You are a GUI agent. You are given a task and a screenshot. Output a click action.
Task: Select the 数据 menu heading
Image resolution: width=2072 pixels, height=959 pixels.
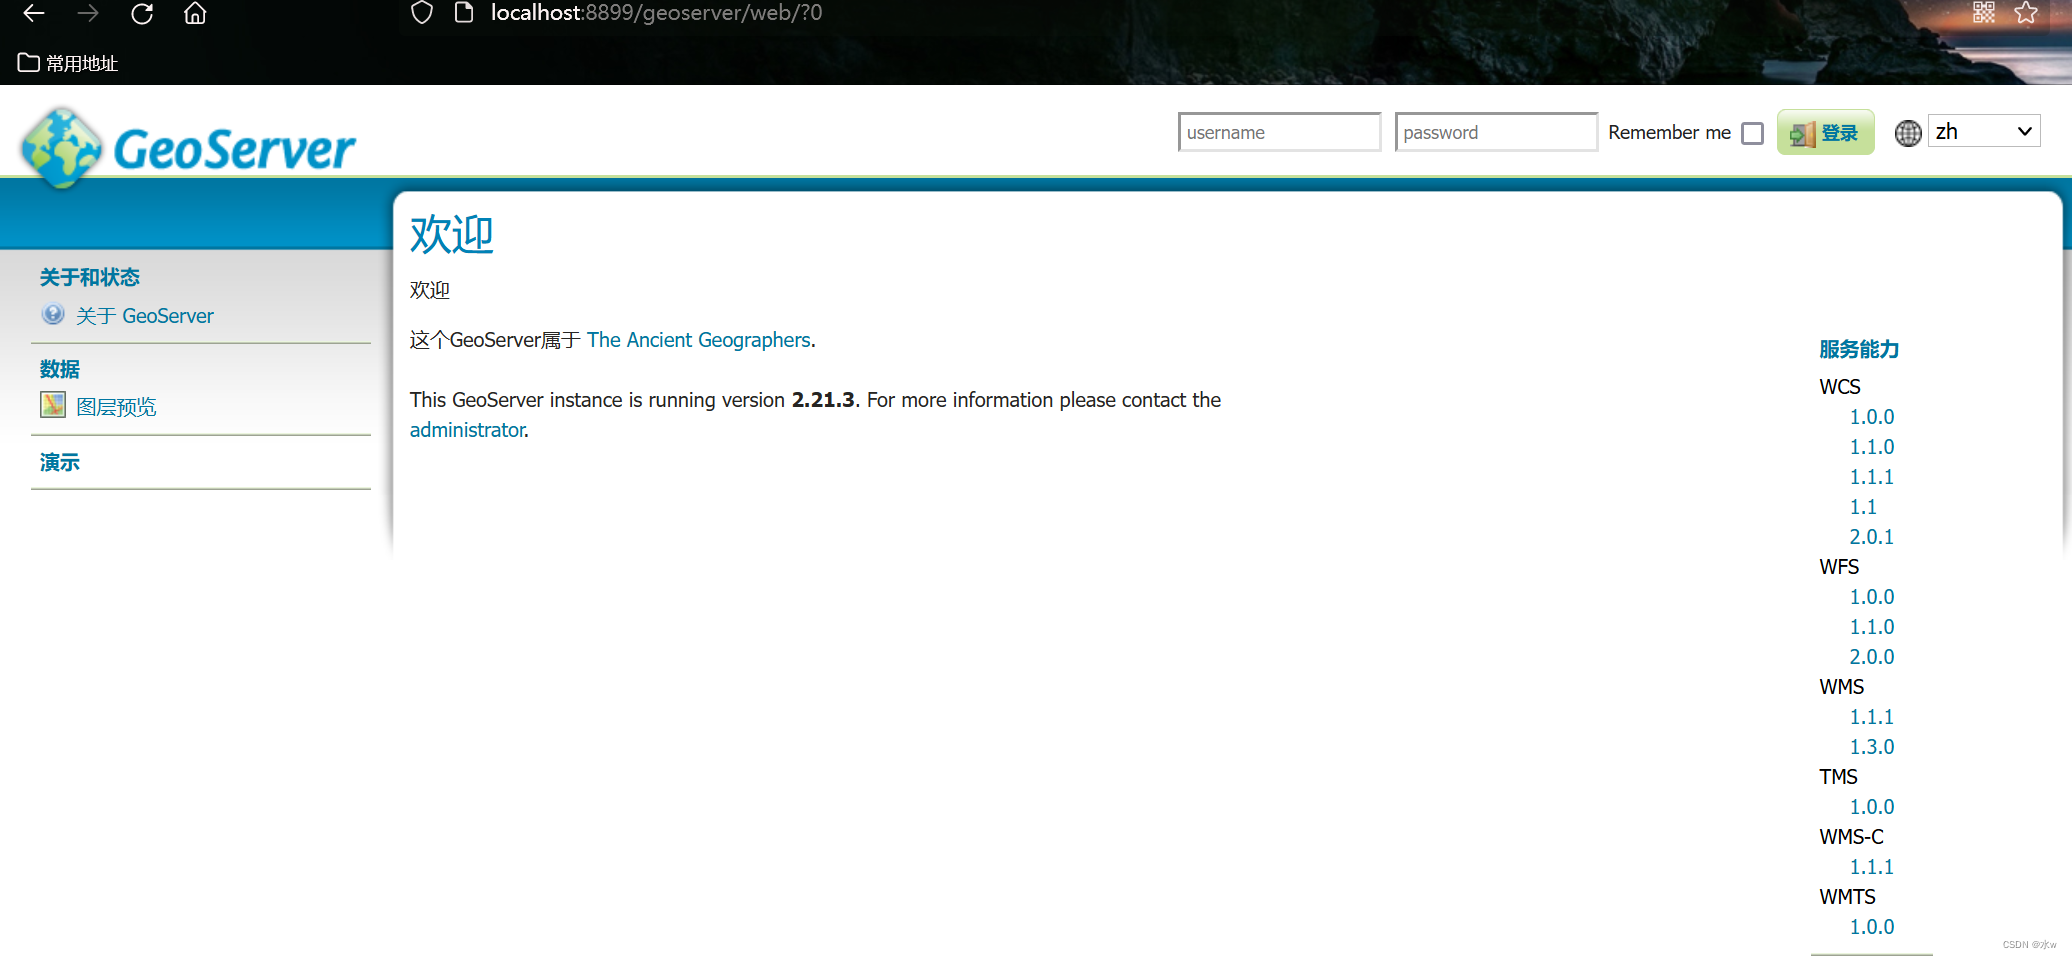coord(60,369)
